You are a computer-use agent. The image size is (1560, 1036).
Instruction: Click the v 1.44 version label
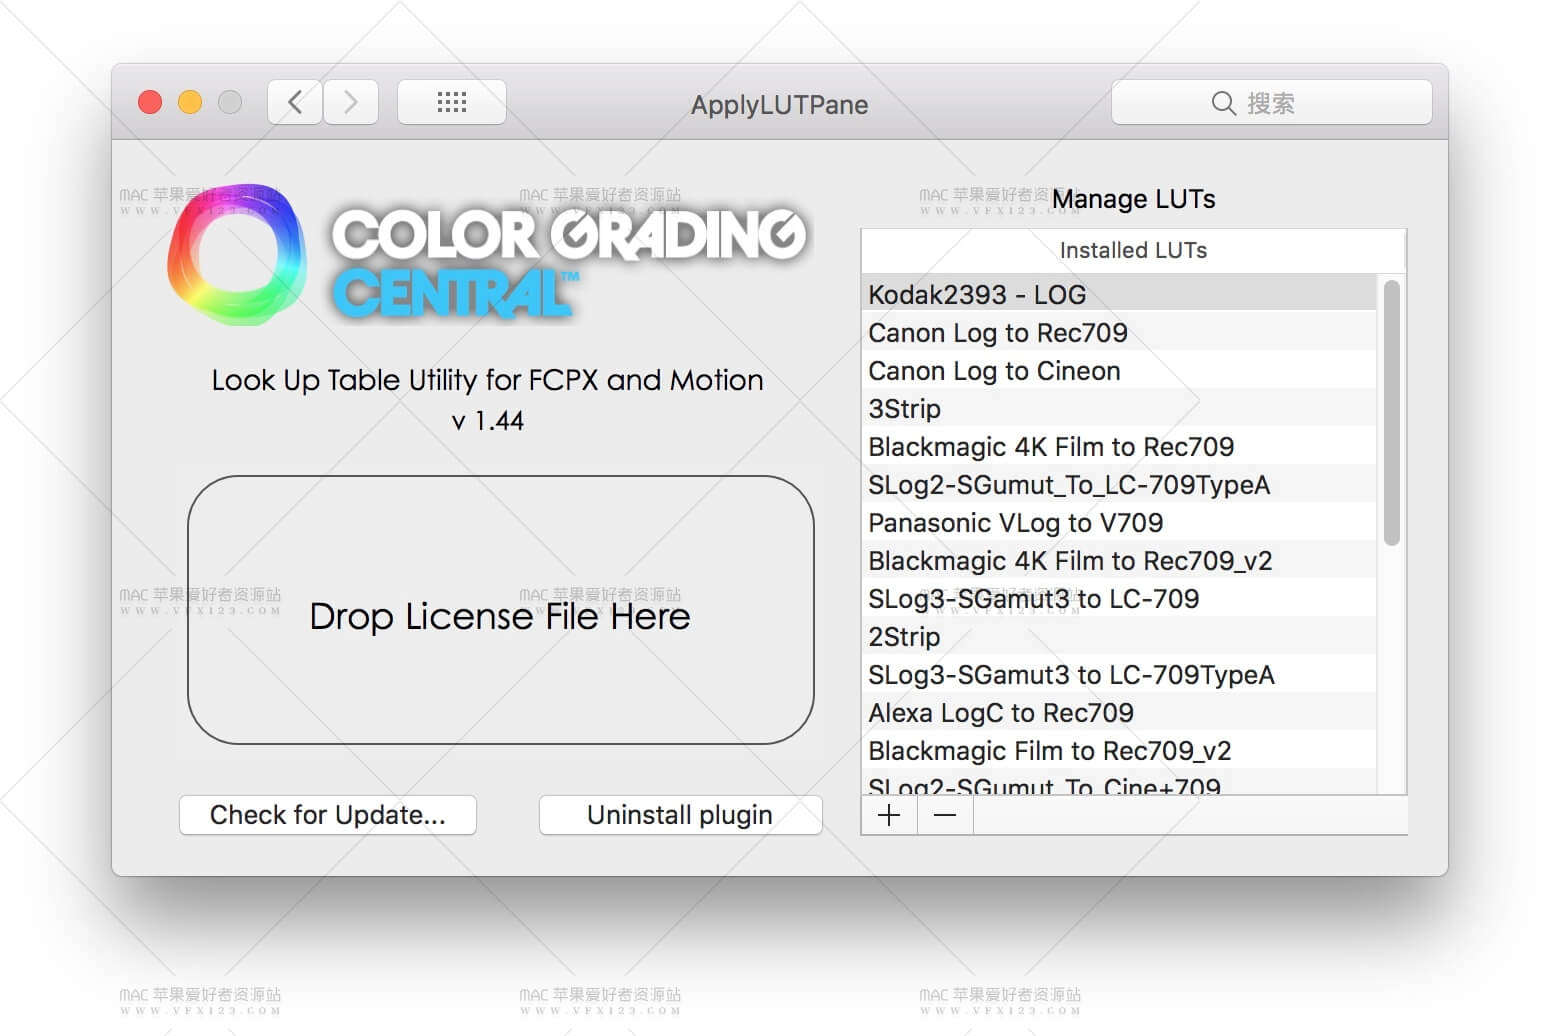pos(487,421)
